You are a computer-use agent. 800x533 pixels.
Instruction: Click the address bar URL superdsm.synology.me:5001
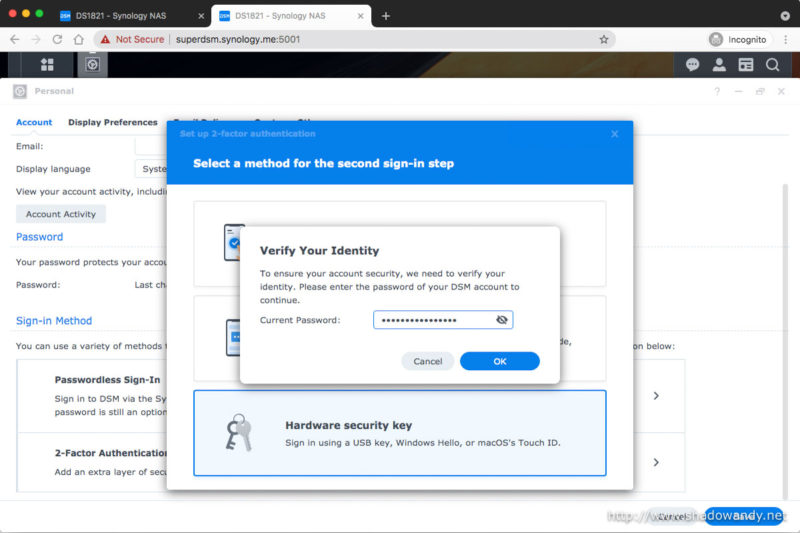pyautogui.click(x=238, y=39)
